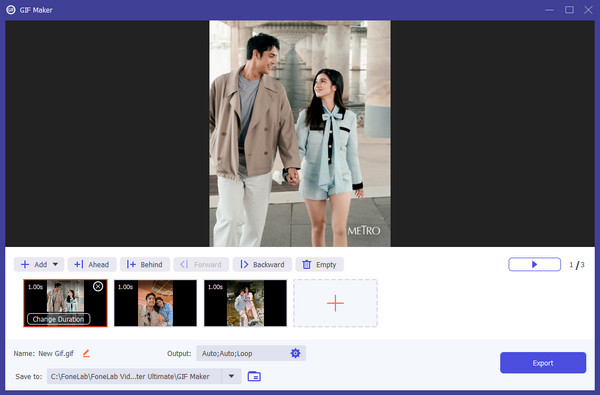Add a new frame via the plus placeholder

coord(335,303)
